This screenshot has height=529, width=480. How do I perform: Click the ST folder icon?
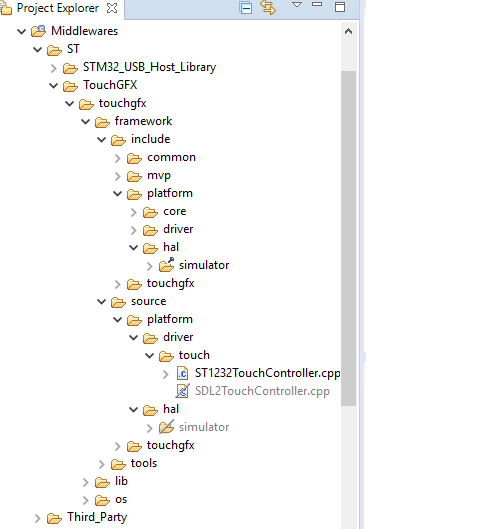54,50
